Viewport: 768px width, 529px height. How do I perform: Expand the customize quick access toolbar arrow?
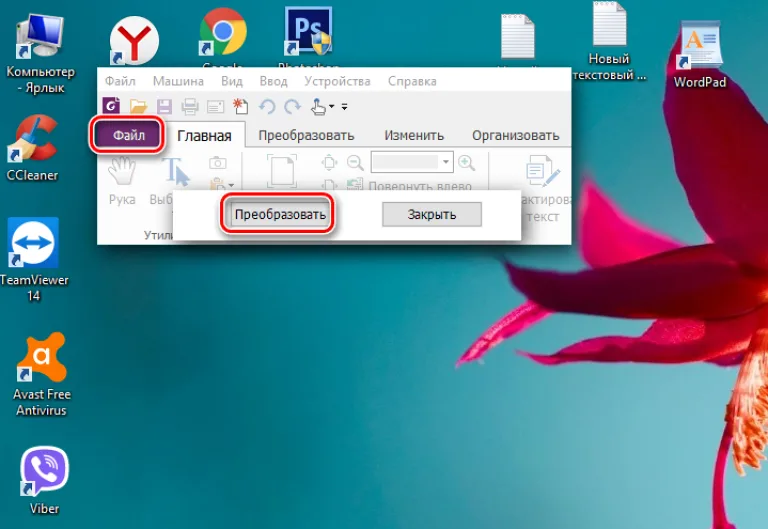(344, 106)
